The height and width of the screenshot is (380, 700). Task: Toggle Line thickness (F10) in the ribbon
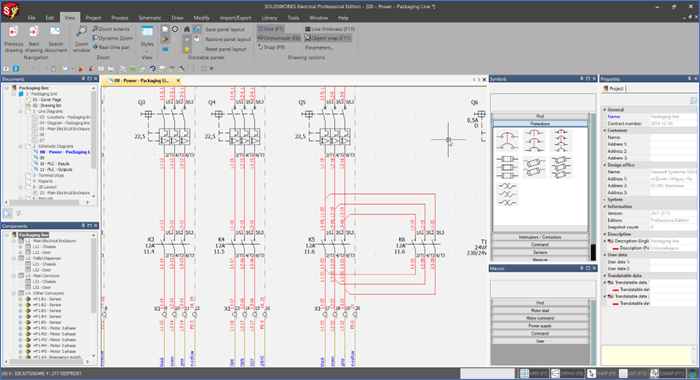330,29
